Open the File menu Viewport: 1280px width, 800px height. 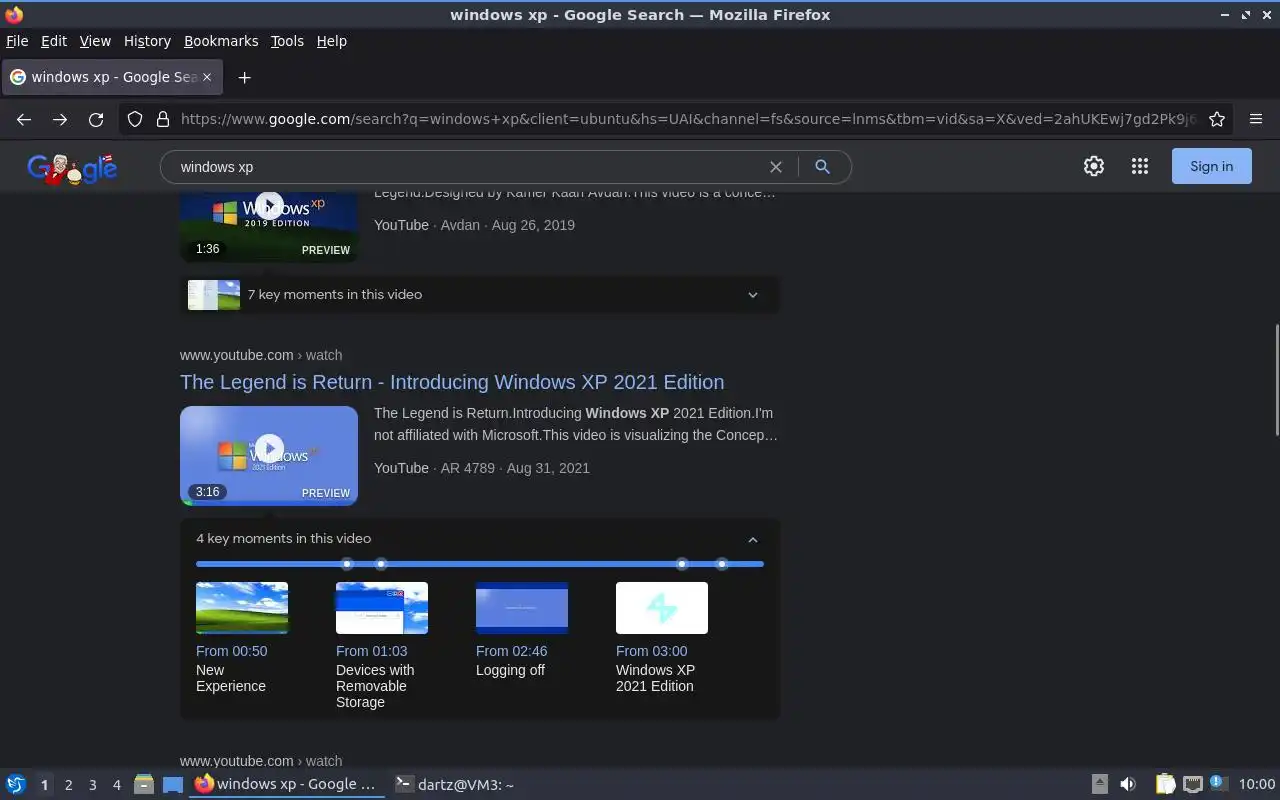17,41
